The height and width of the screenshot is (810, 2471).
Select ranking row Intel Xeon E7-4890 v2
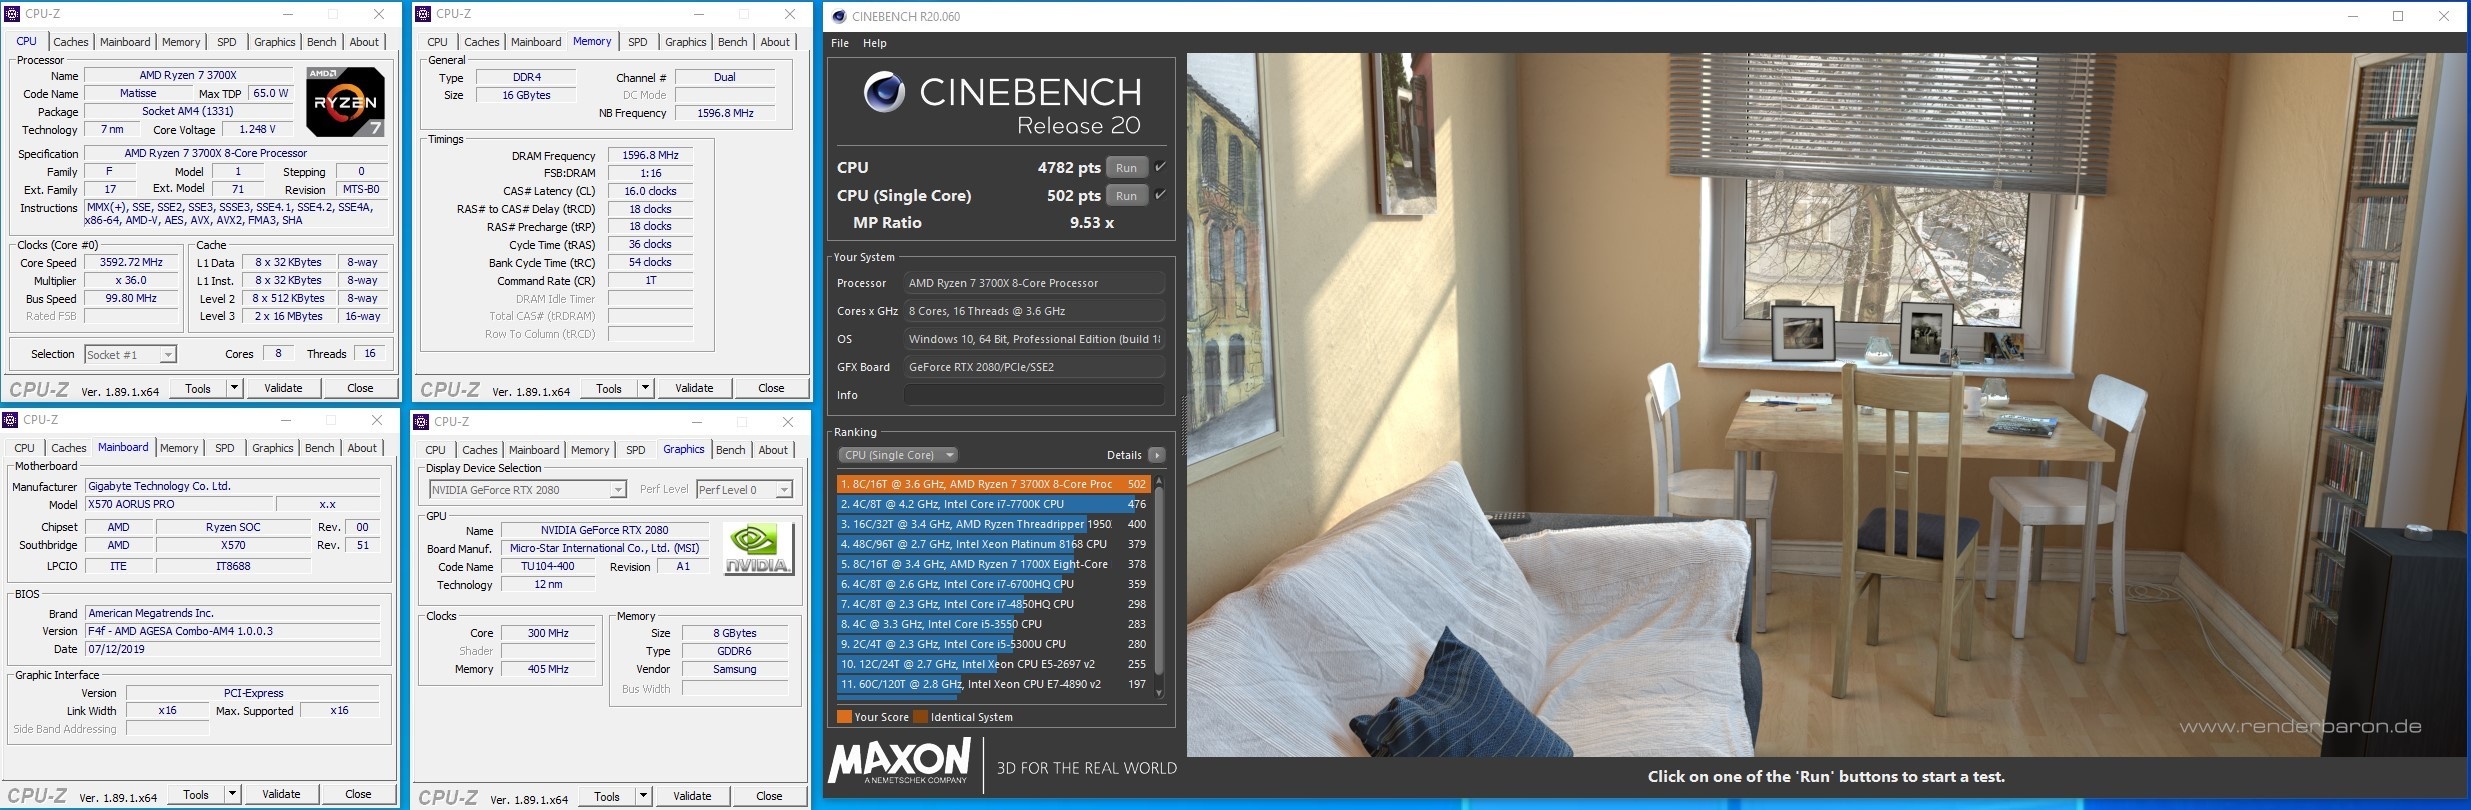(993, 684)
